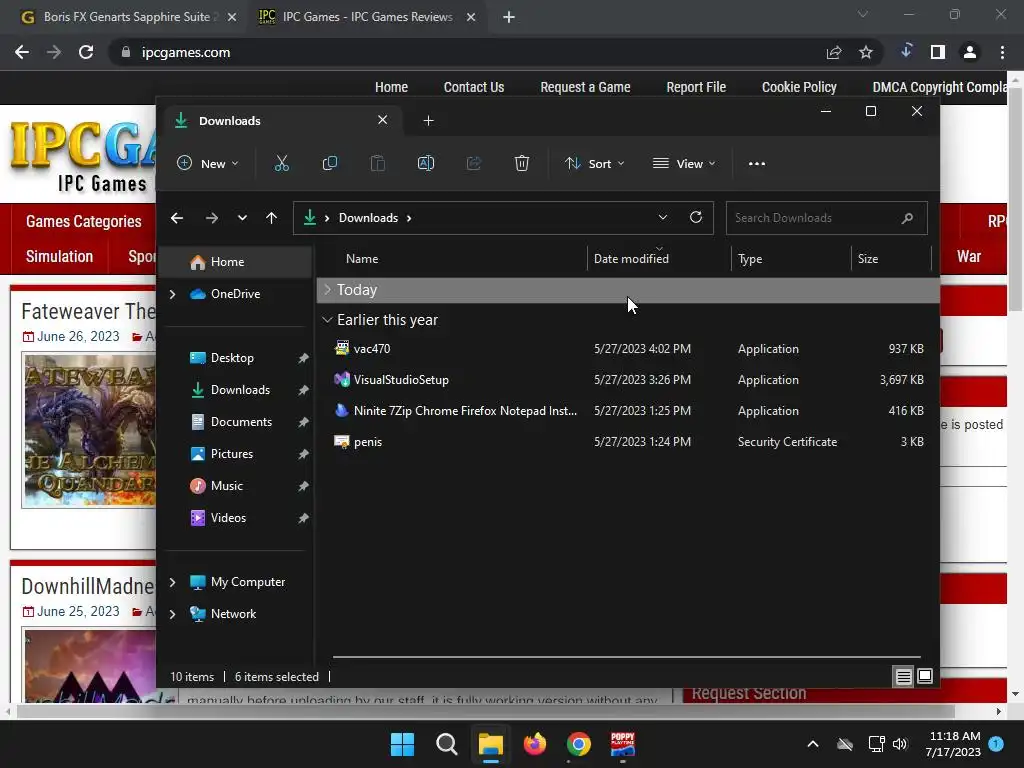This screenshot has height=768, width=1024.
Task: Click the Chrome address bar URL
Action: click(186, 52)
